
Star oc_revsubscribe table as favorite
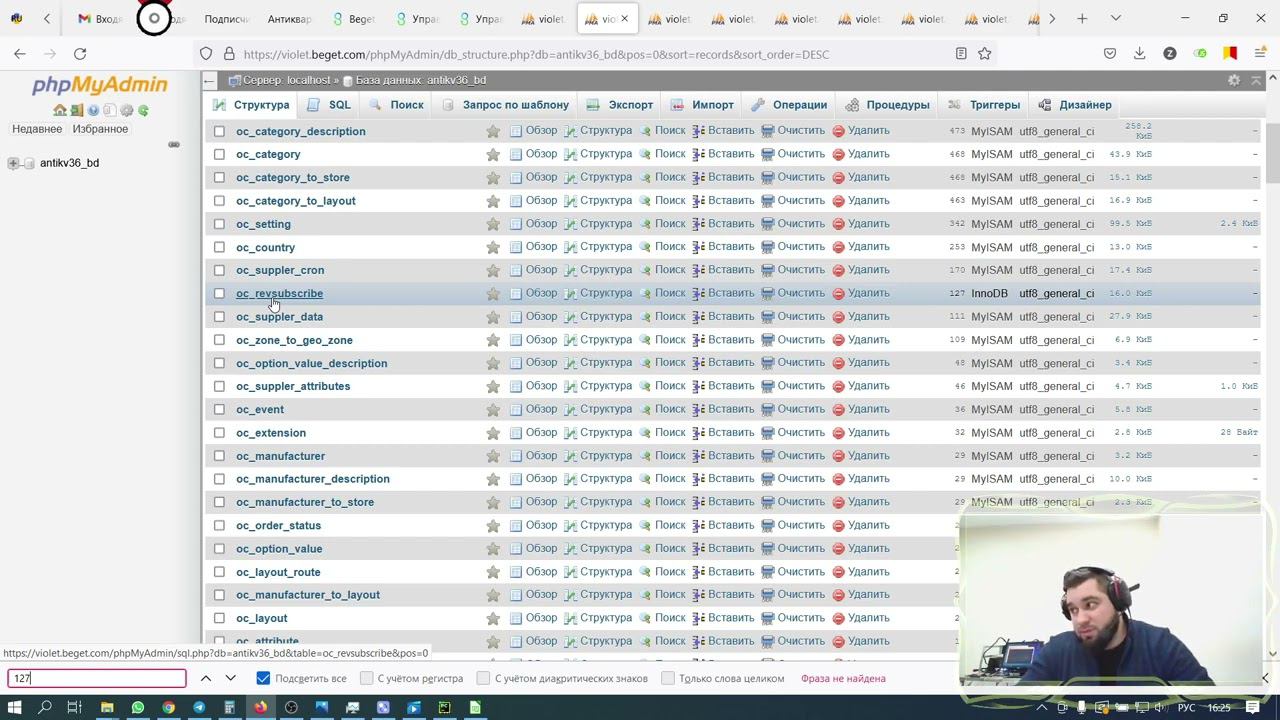pos(493,293)
